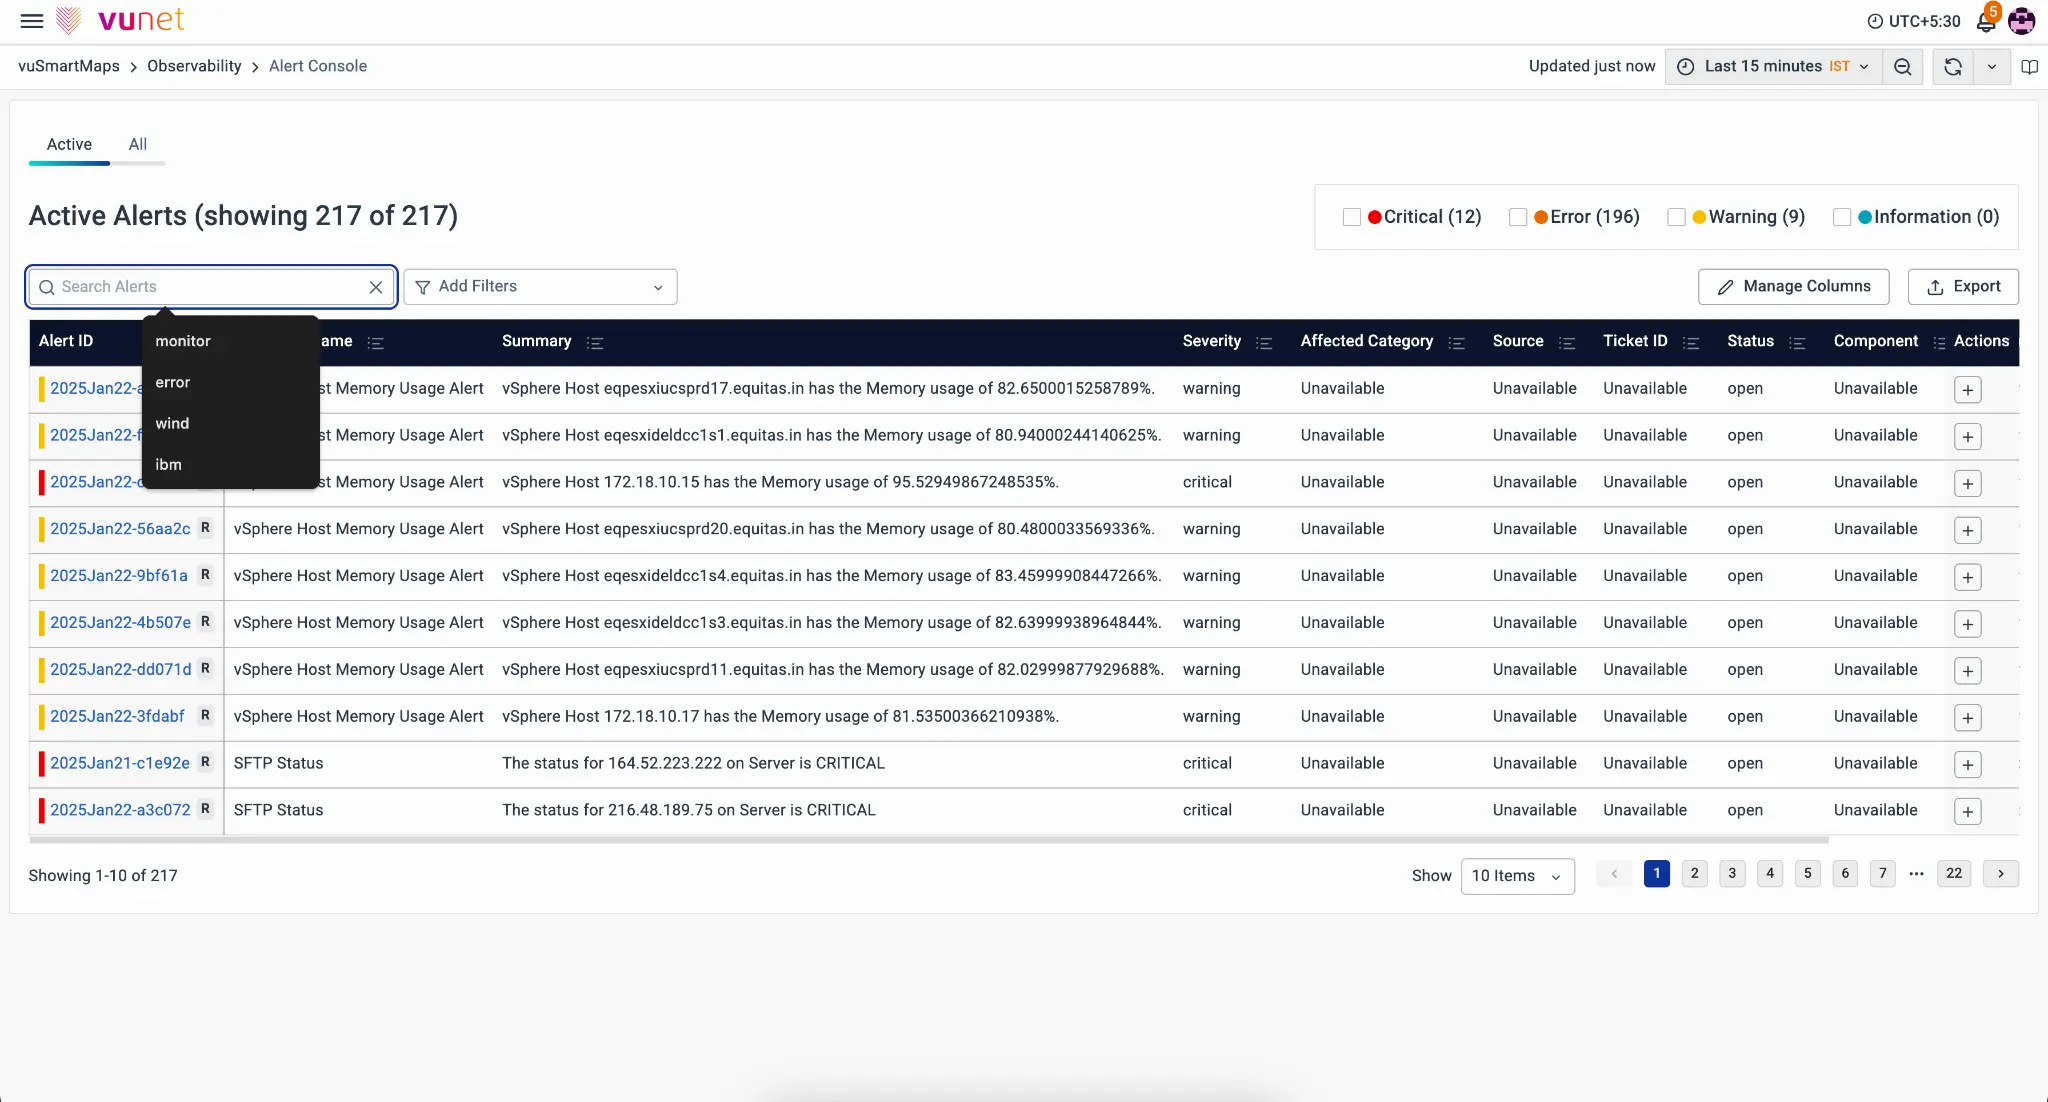
Task: Open the 10 Items page size dropdown
Action: (1516, 876)
